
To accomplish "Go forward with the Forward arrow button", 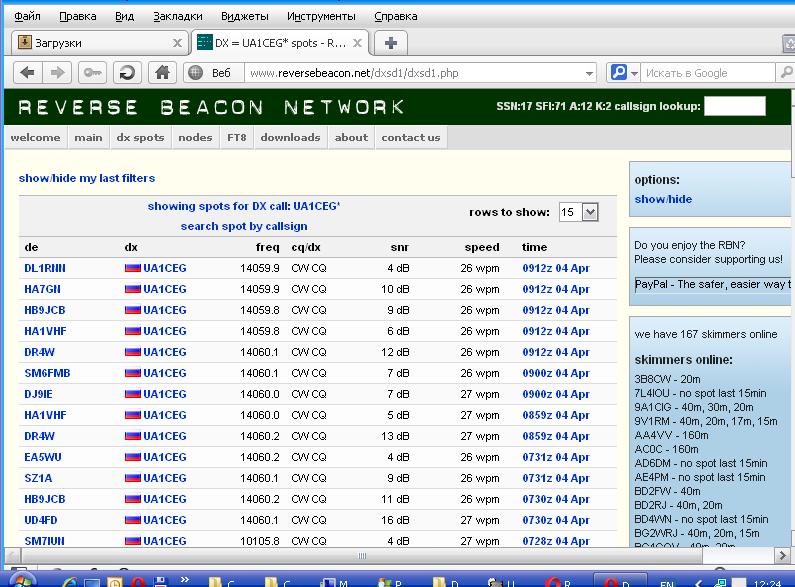I will pos(57,73).
